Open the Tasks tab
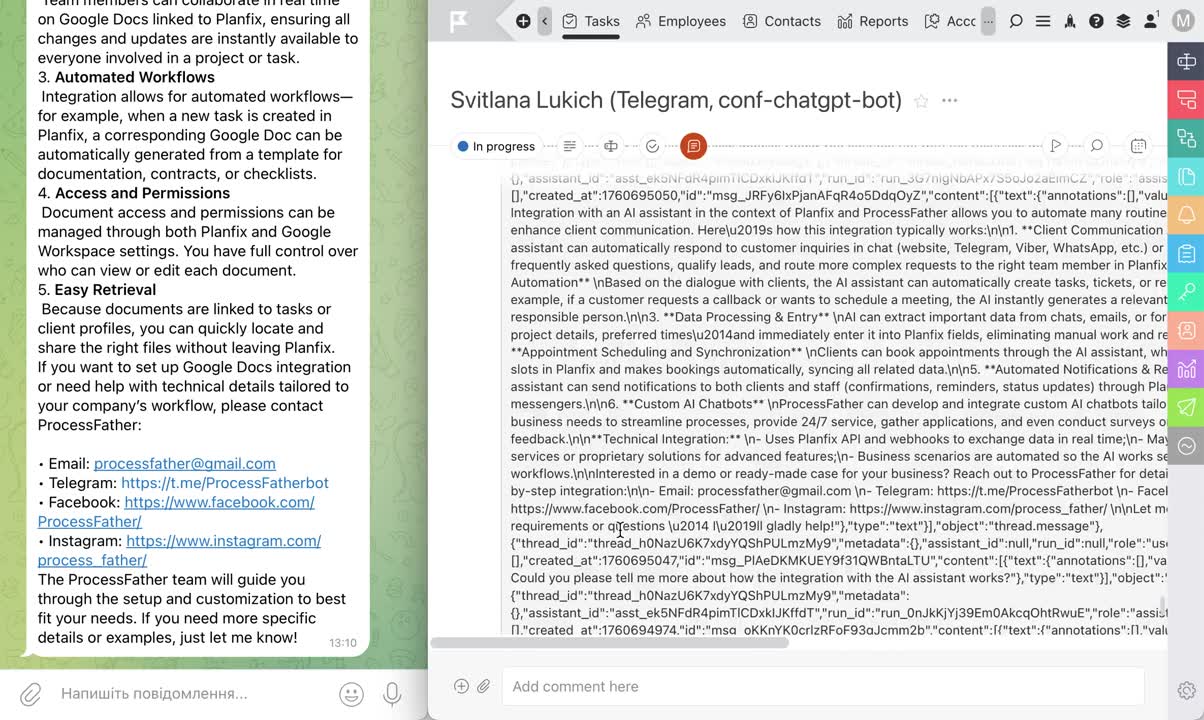This screenshot has height=720, width=1204. coord(591,21)
